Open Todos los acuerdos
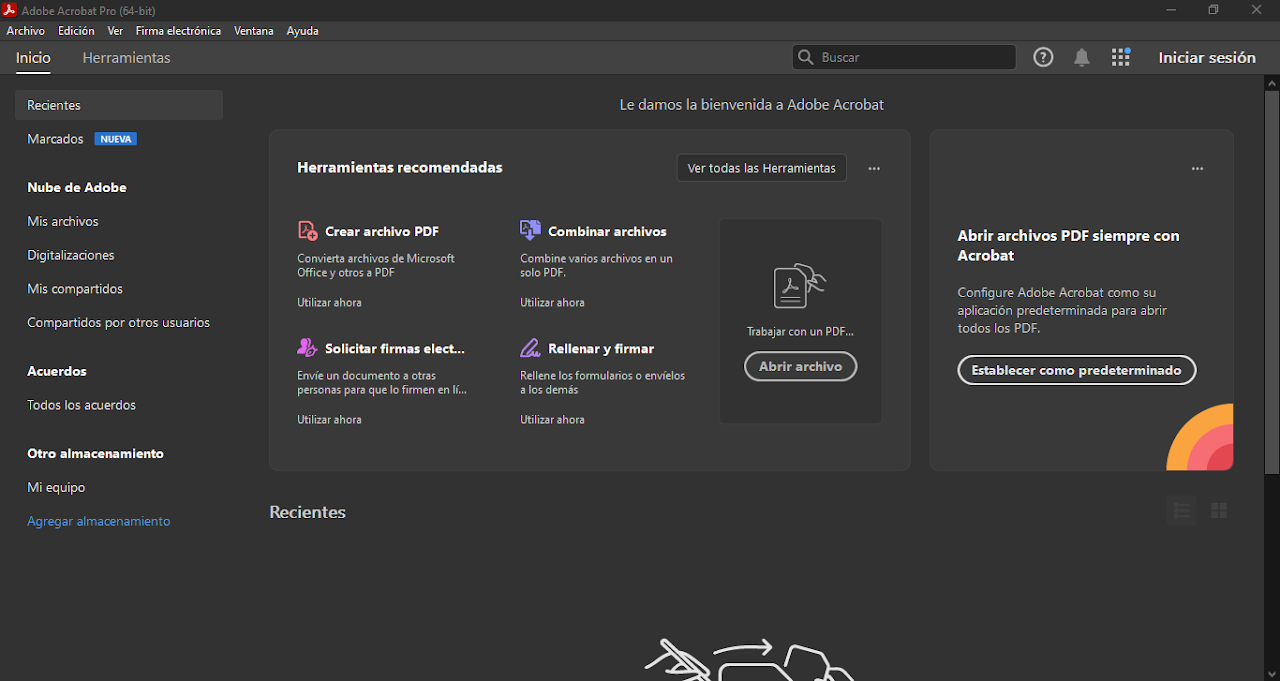This screenshot has width=1280, height=681. tap(81, 405)
